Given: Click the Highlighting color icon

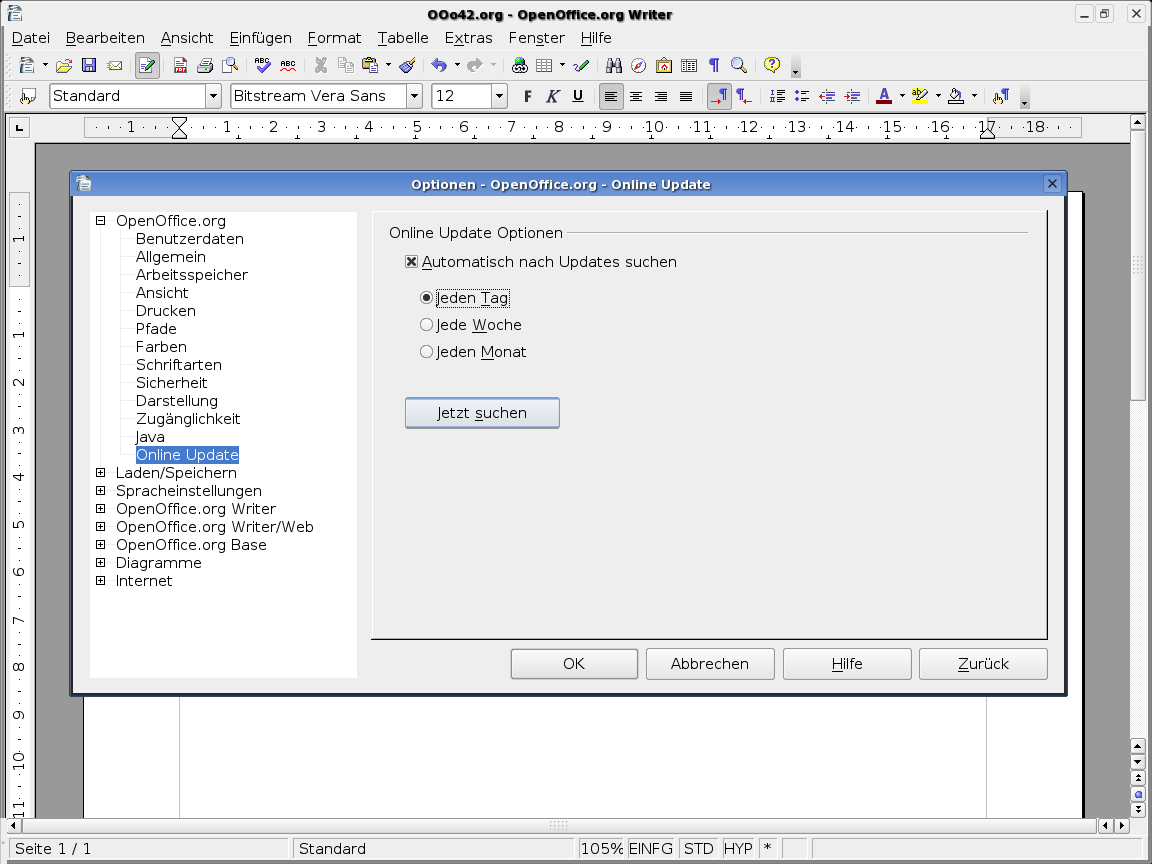Looking at the screenshot, I should [x=920, y=96].
